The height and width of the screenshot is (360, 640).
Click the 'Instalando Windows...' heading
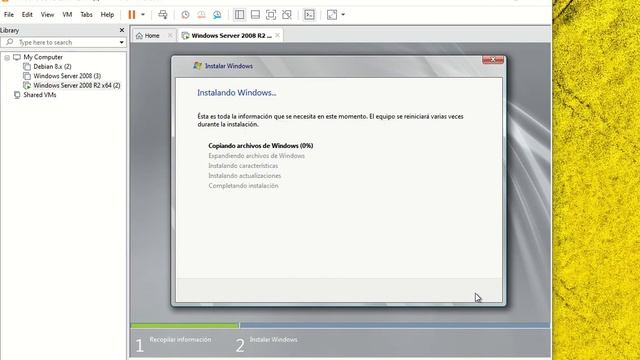click(x=237, y=93)
